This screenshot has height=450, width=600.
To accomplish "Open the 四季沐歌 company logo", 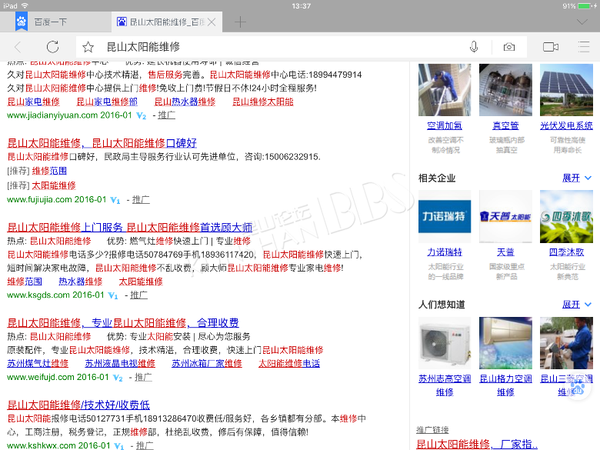I will tap(566, 217).
